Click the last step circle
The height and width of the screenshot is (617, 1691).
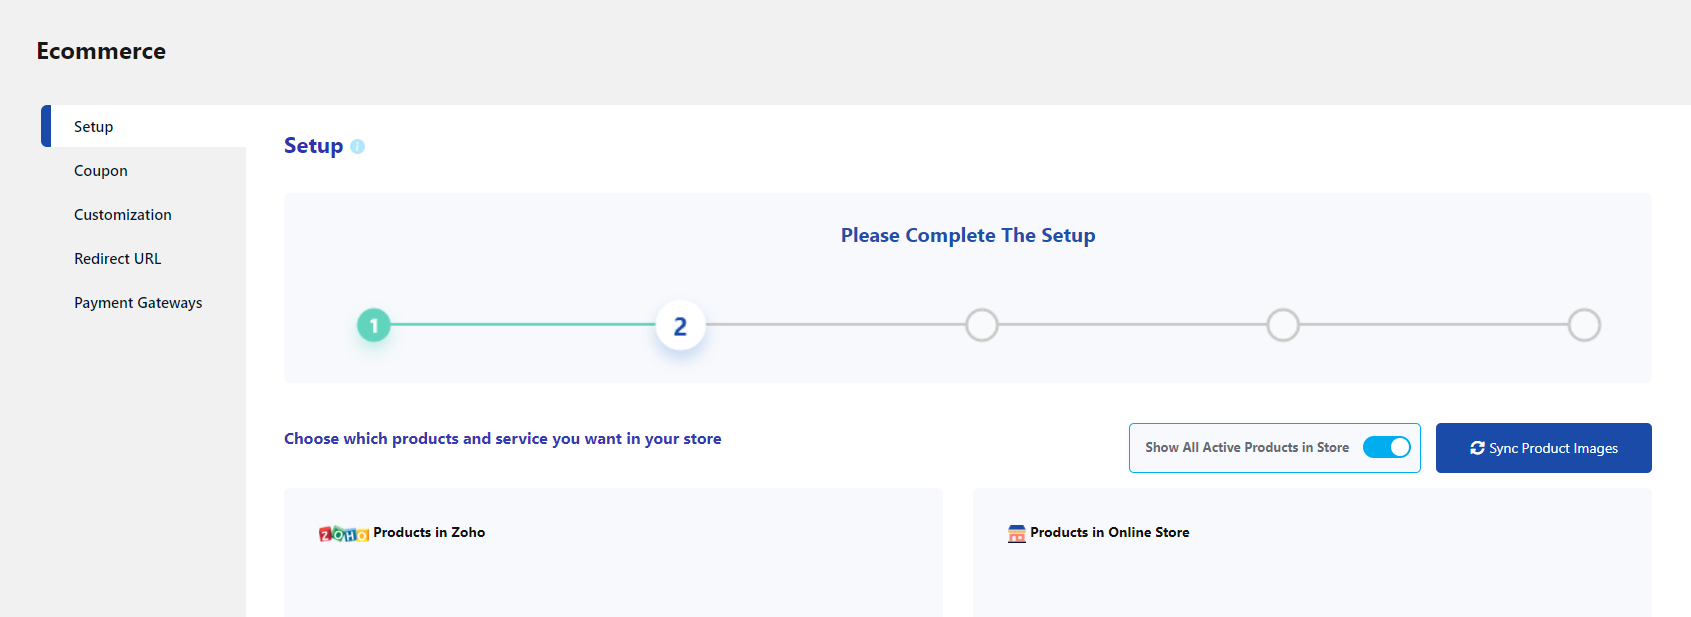pyautogui.click(x=1584, y=325)
